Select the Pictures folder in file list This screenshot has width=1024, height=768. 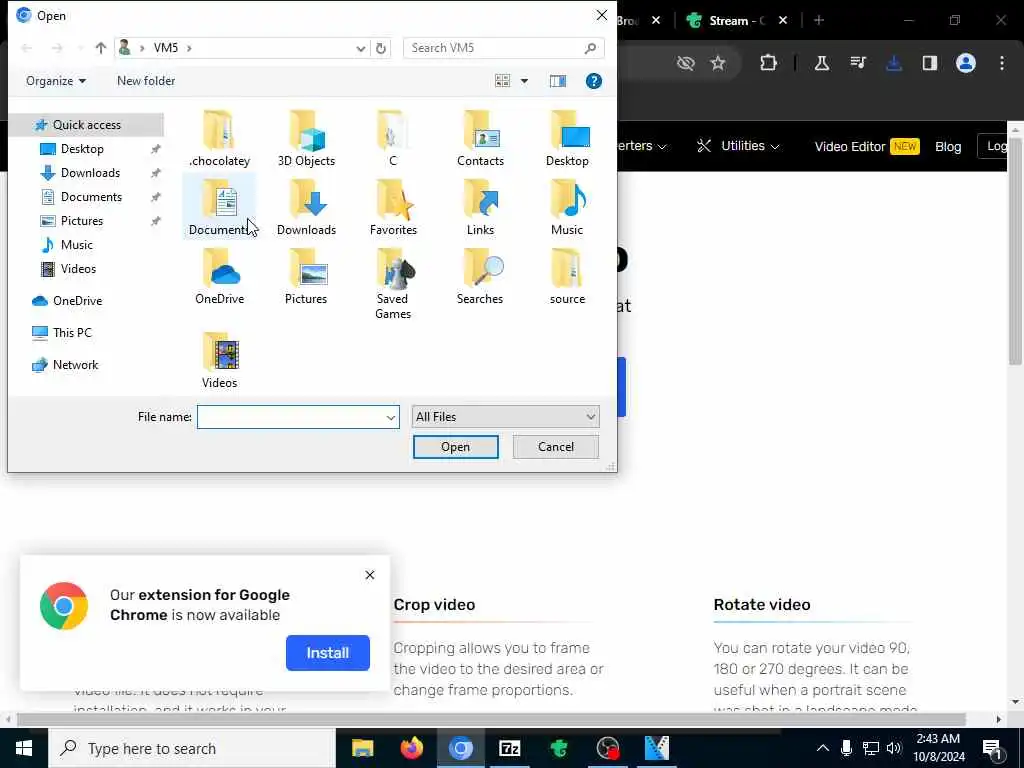click(306, 277)
